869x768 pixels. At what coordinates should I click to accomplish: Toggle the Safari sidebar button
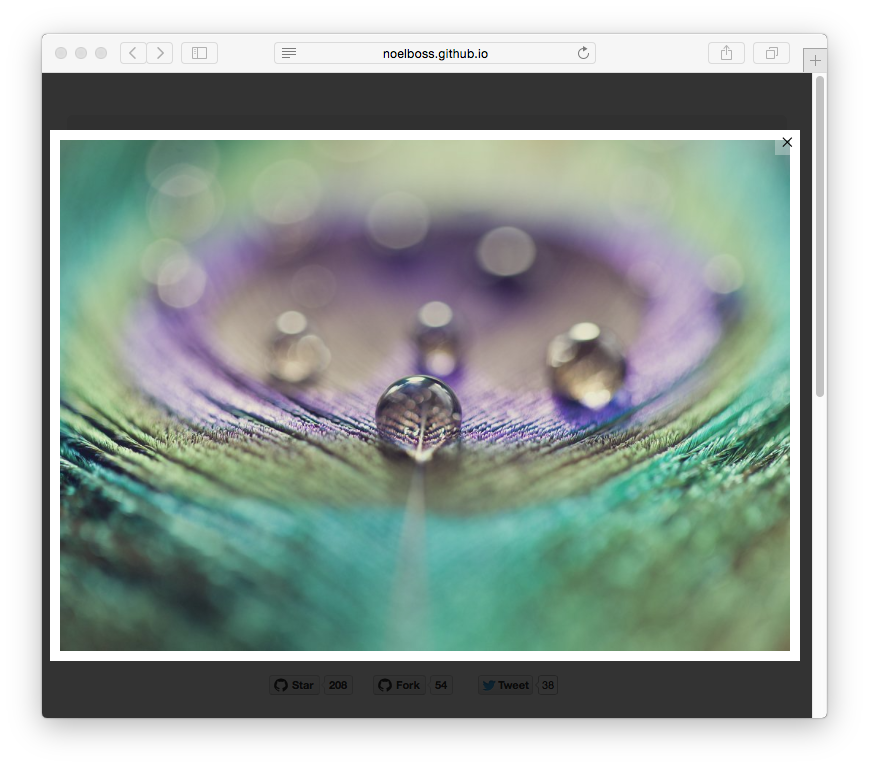coord(200,53)
